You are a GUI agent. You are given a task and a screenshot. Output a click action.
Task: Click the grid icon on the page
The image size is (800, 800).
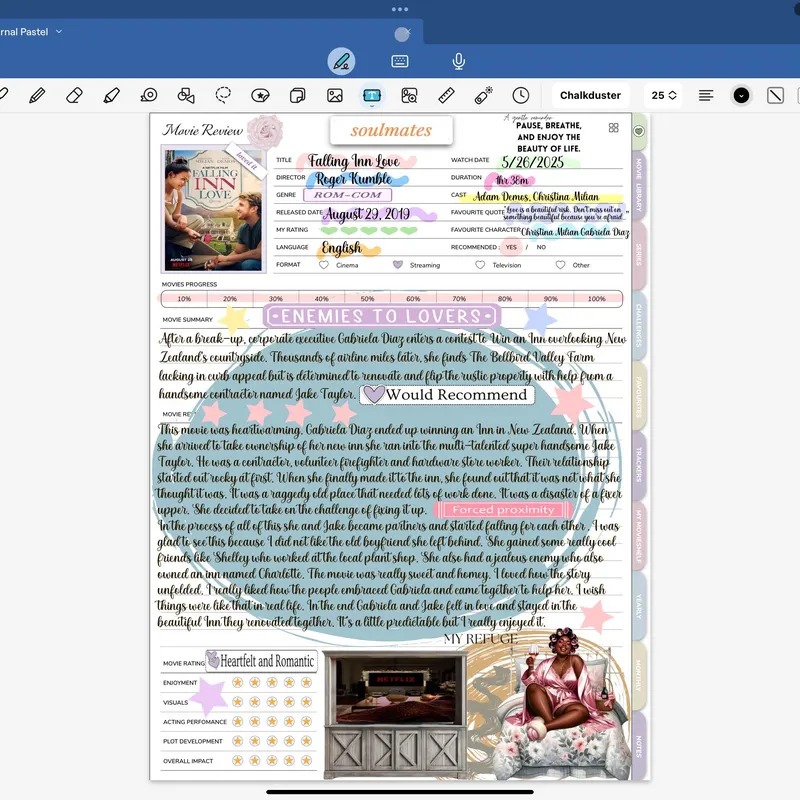pos(614,128)
